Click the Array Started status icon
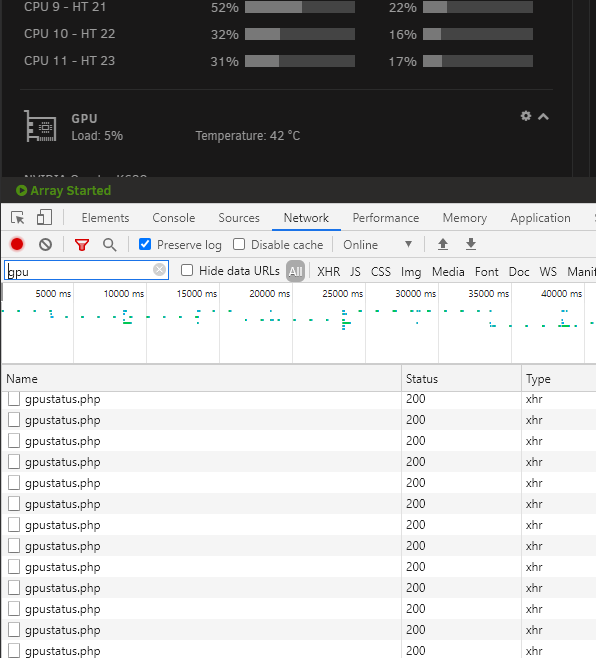 click(x=21, y=191)
